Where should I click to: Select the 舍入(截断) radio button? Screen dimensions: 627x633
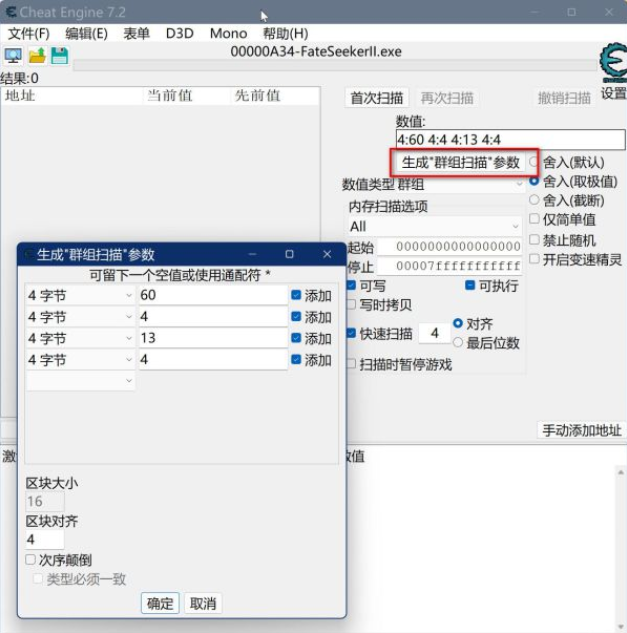534,199
